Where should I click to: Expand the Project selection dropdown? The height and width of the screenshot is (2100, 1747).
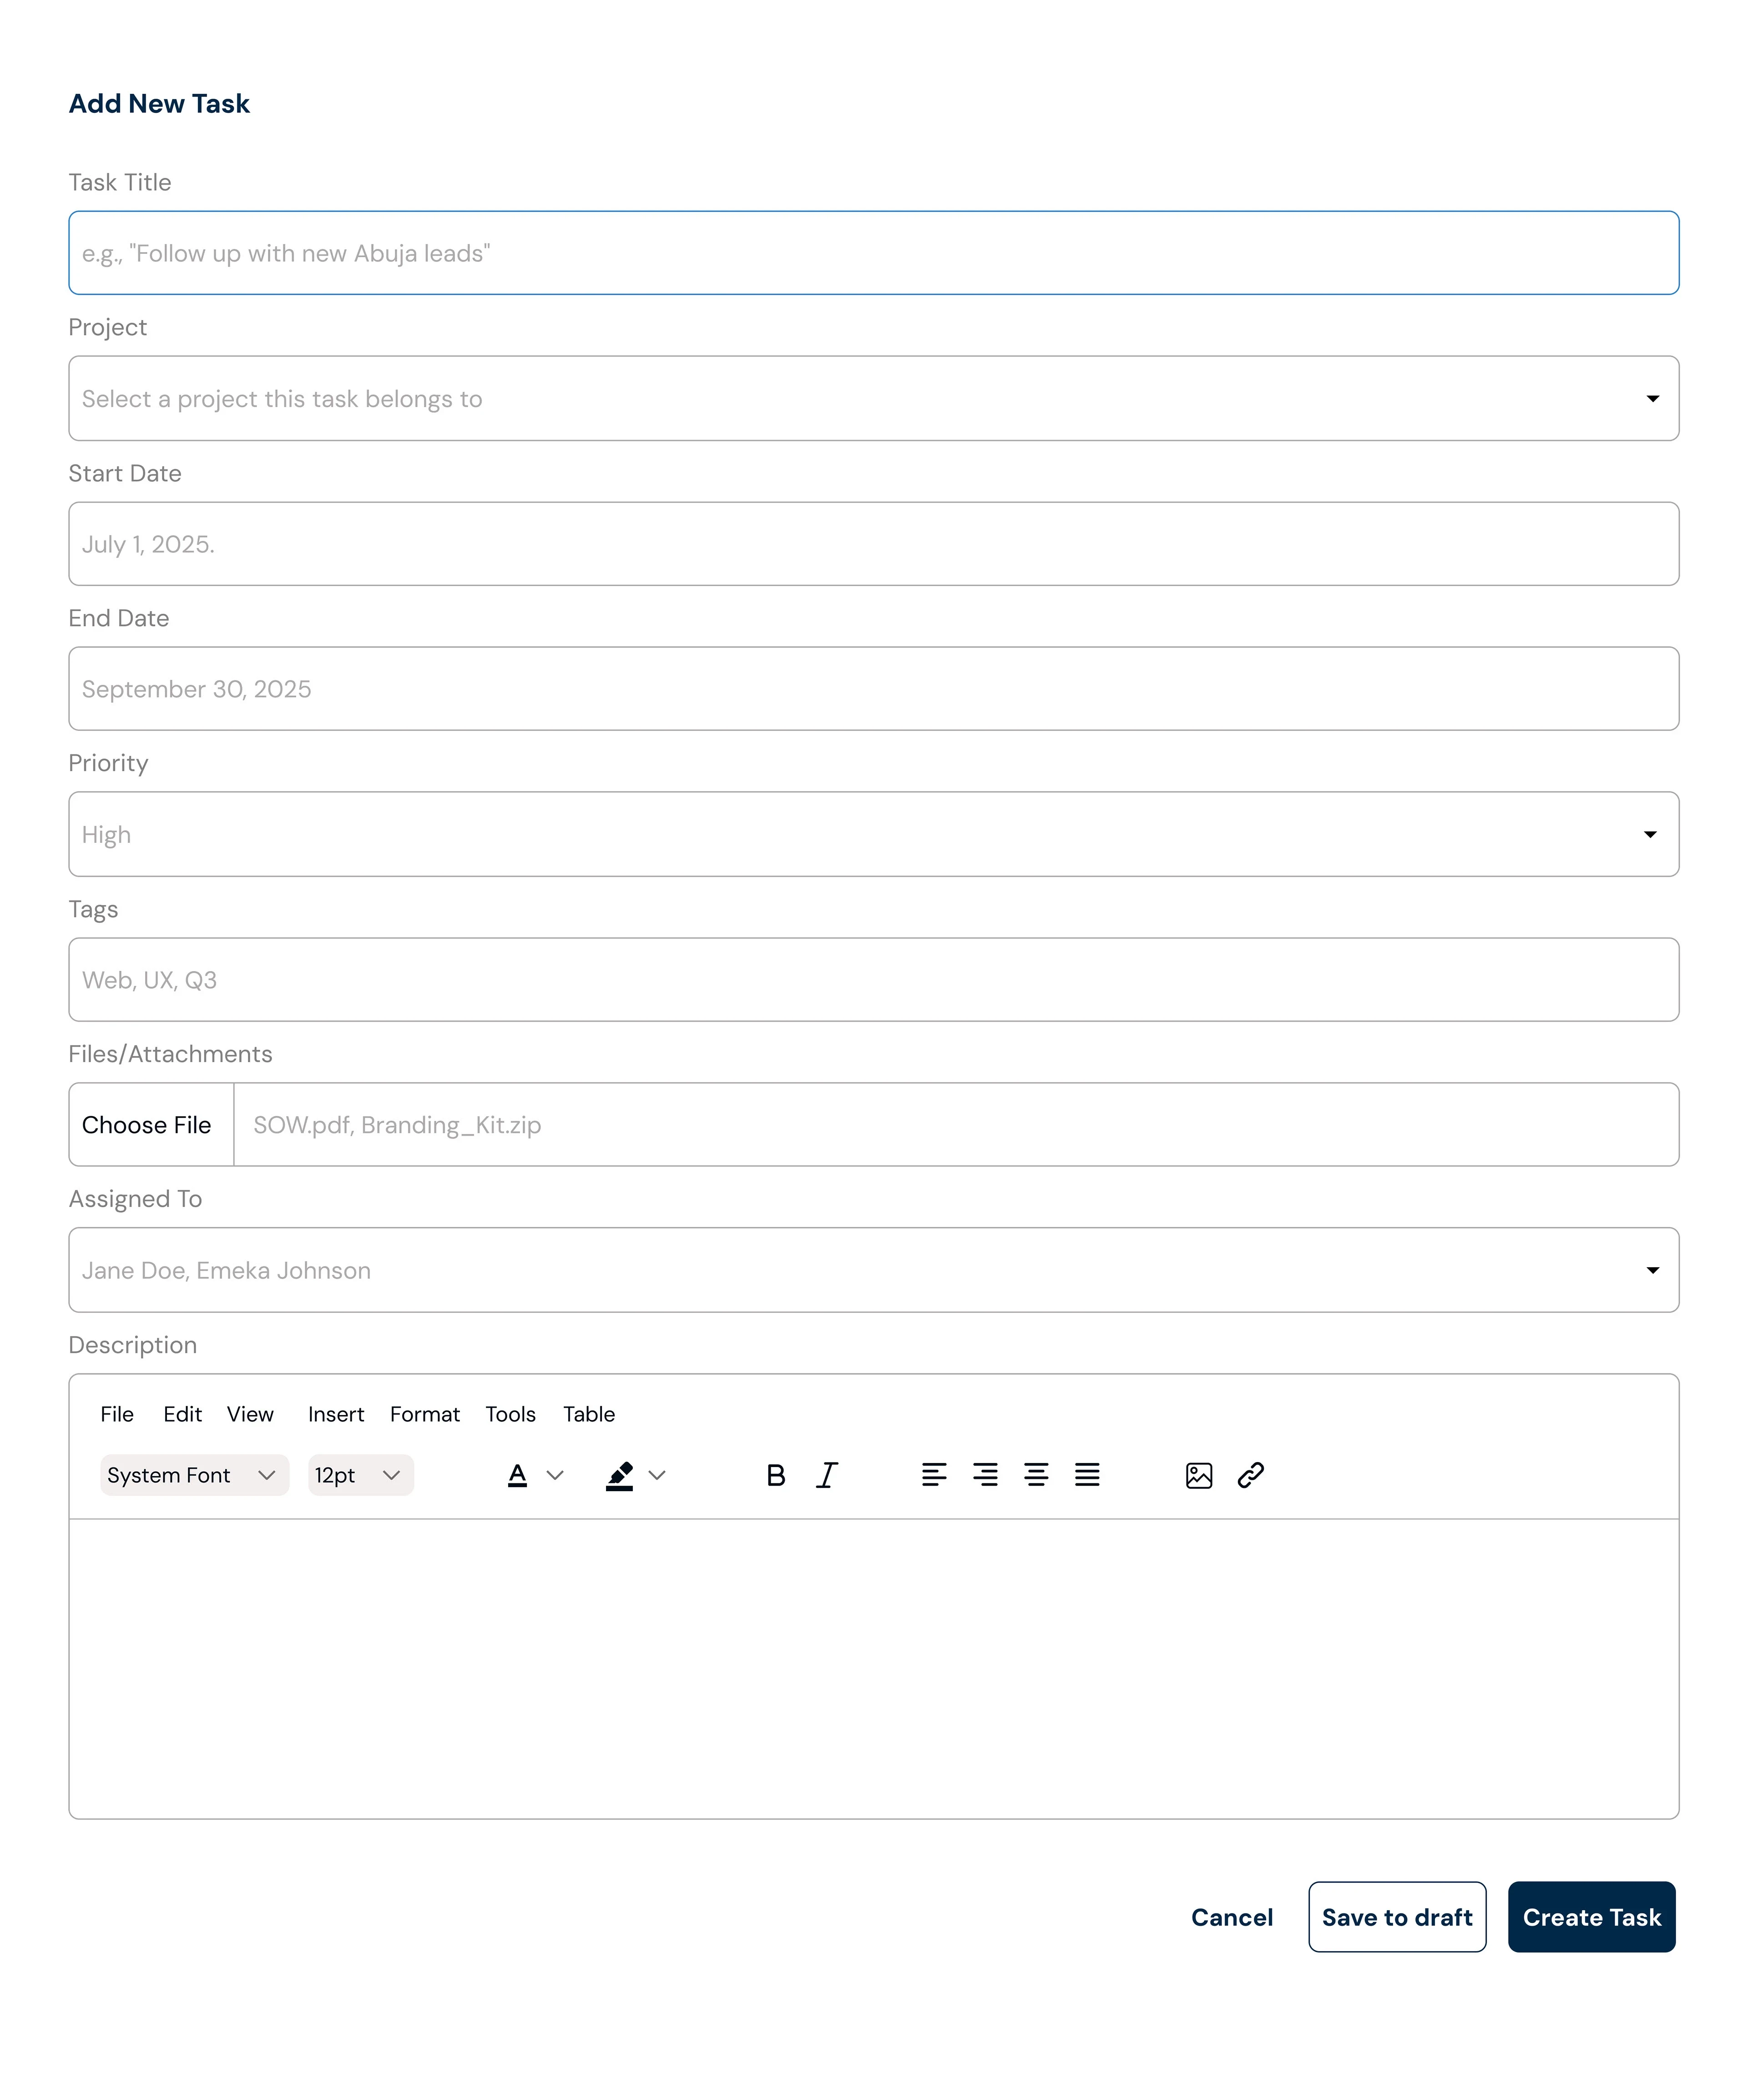coord(873,398)
